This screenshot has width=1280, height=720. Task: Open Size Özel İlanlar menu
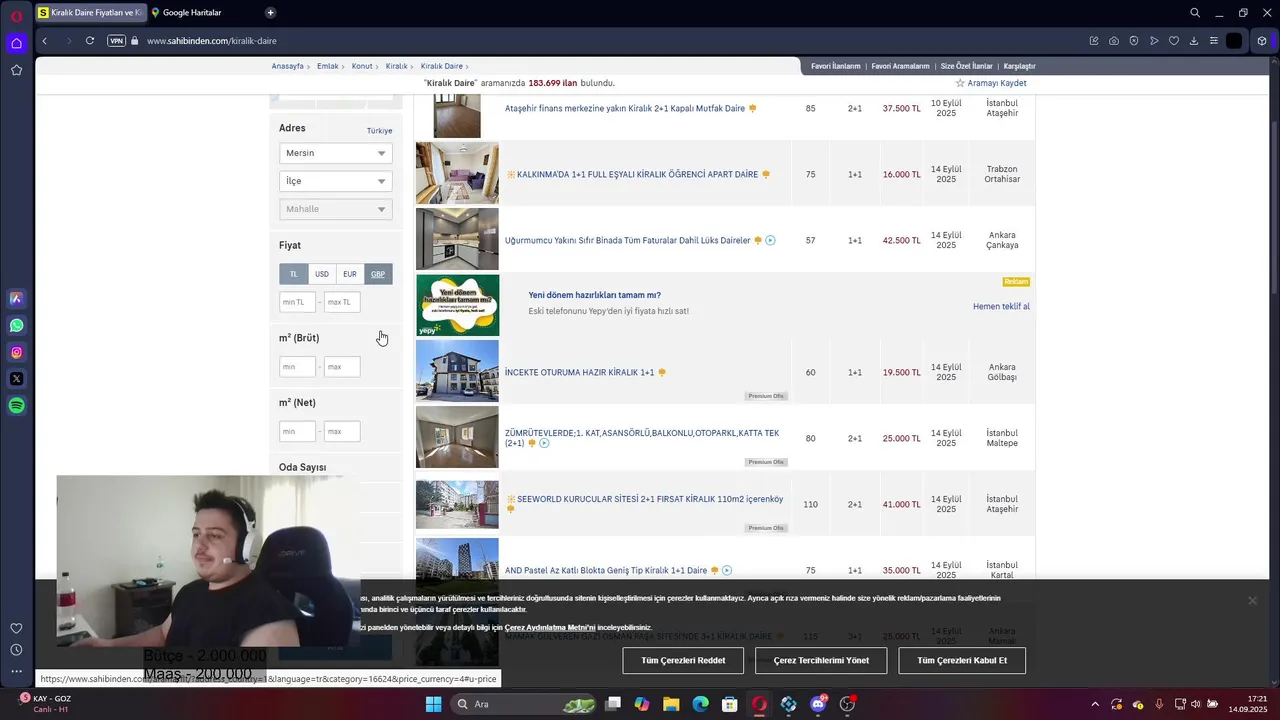967,66
